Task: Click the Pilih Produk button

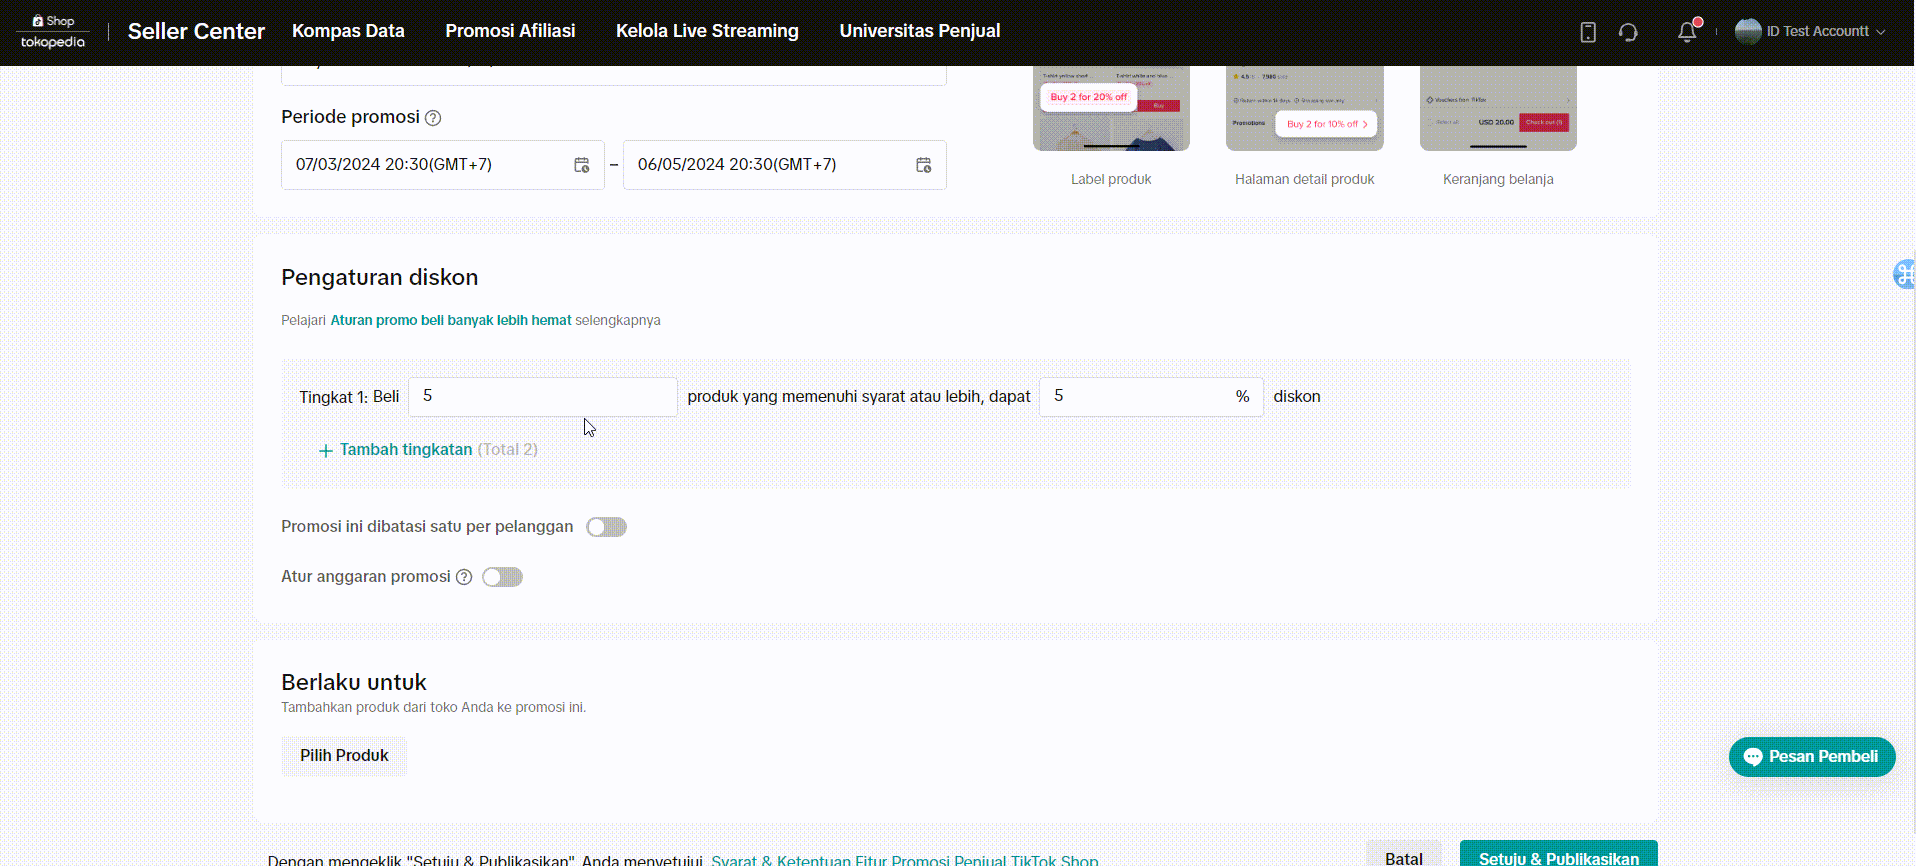Action: point(344,756)
